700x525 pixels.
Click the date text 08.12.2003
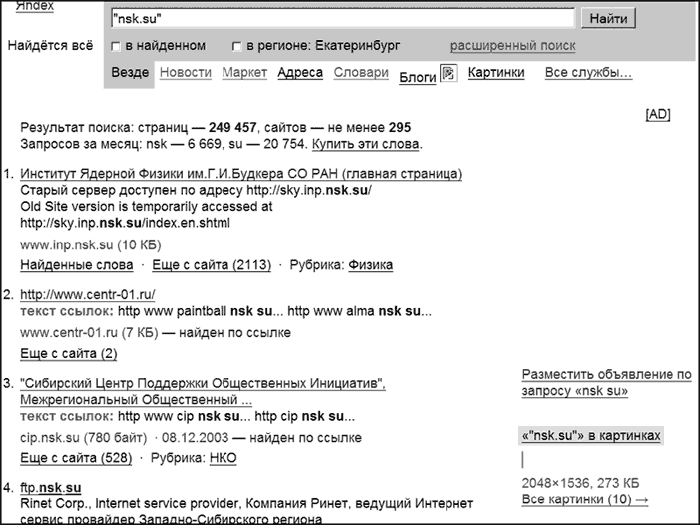click(195, 438)
